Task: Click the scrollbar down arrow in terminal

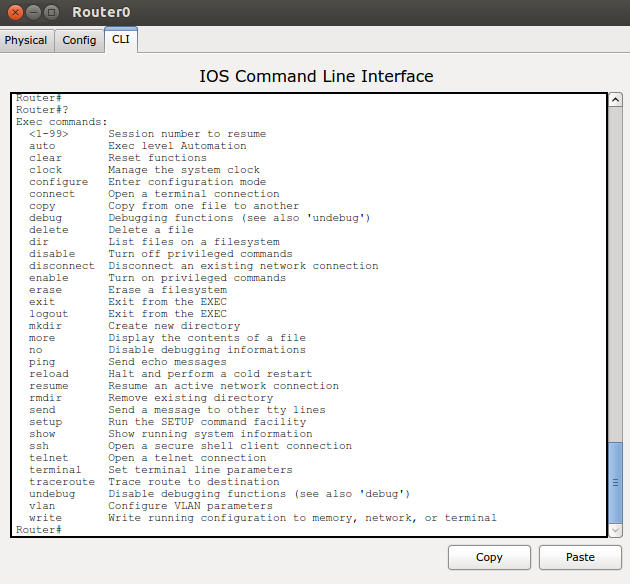Action: coord(615,529)
